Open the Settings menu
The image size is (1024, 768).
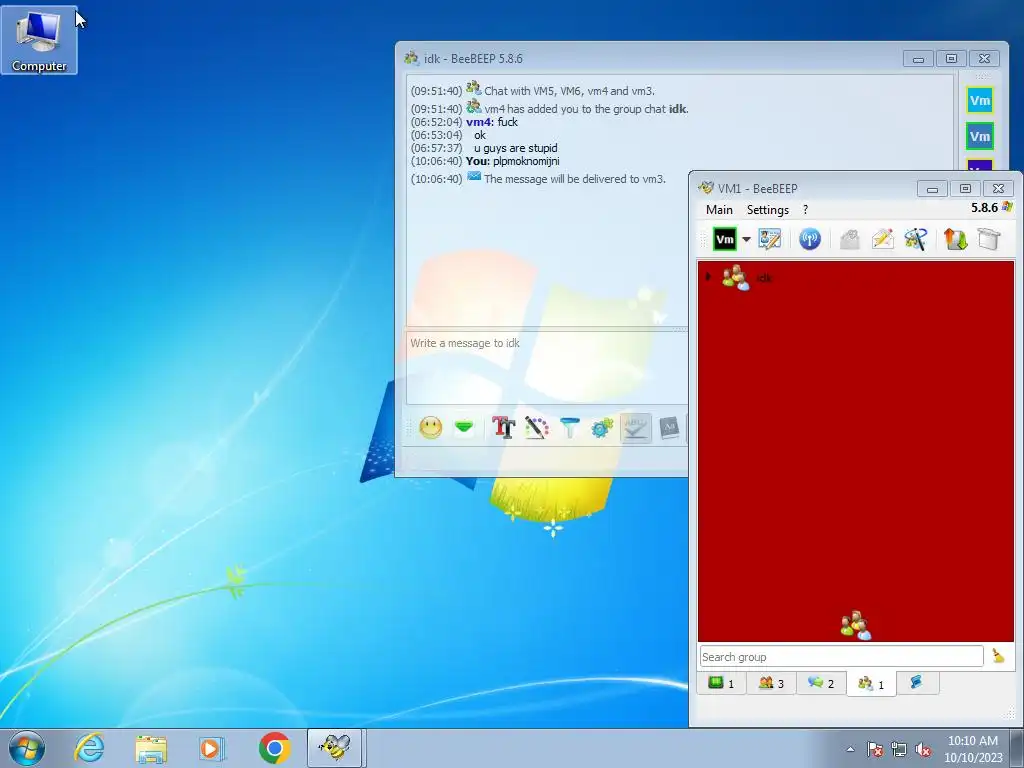[x=767, y=210]
